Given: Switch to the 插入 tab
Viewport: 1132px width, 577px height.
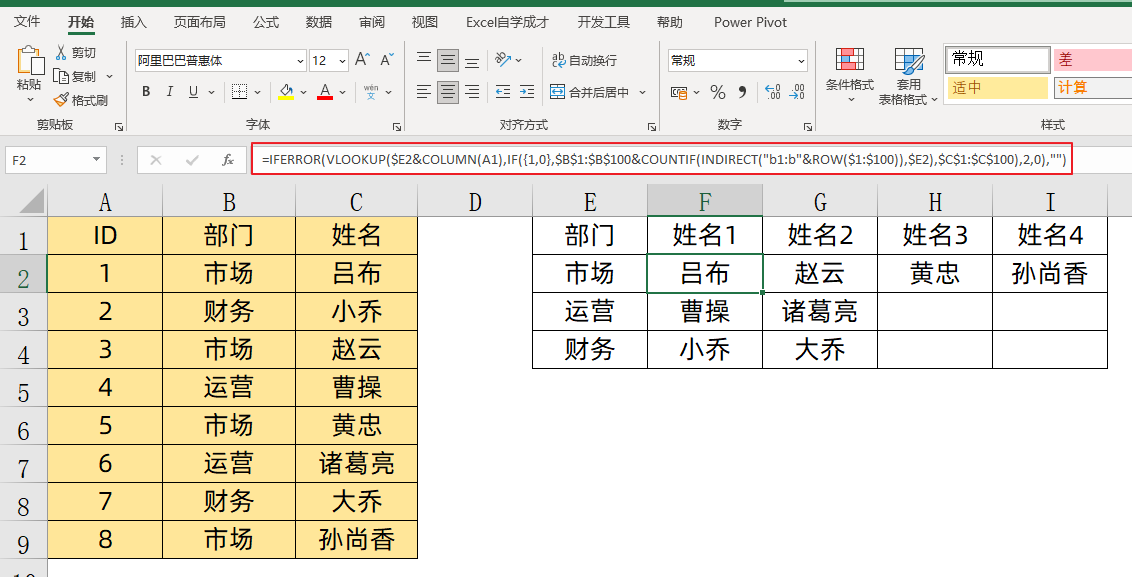Looking at the screenshot, I should (x=134, y=22).
